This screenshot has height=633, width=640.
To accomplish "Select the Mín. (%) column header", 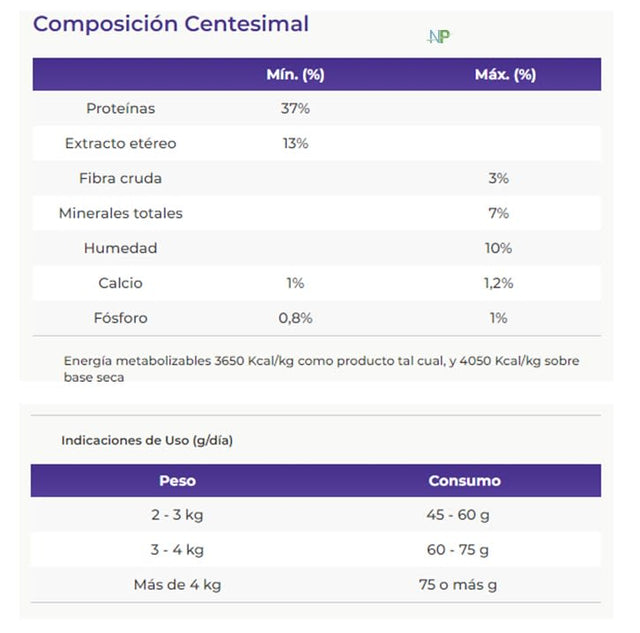I will (x=295, y=75).
